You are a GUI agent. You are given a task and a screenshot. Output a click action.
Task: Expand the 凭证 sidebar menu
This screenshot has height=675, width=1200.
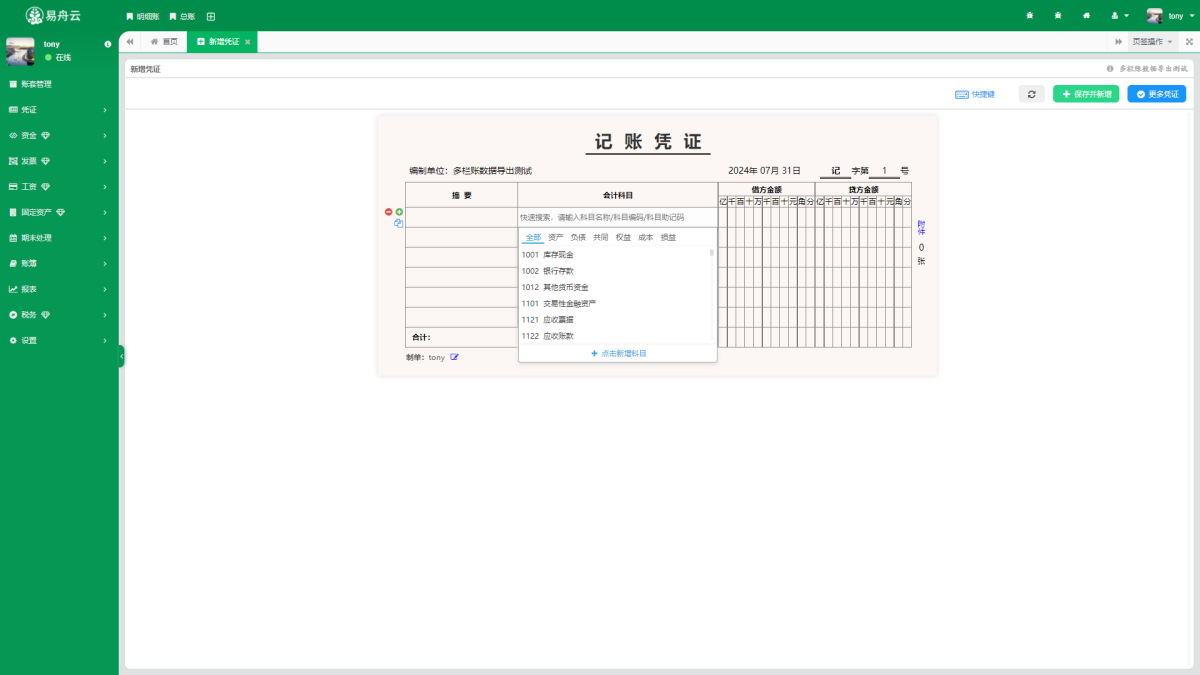pos(59,109)
